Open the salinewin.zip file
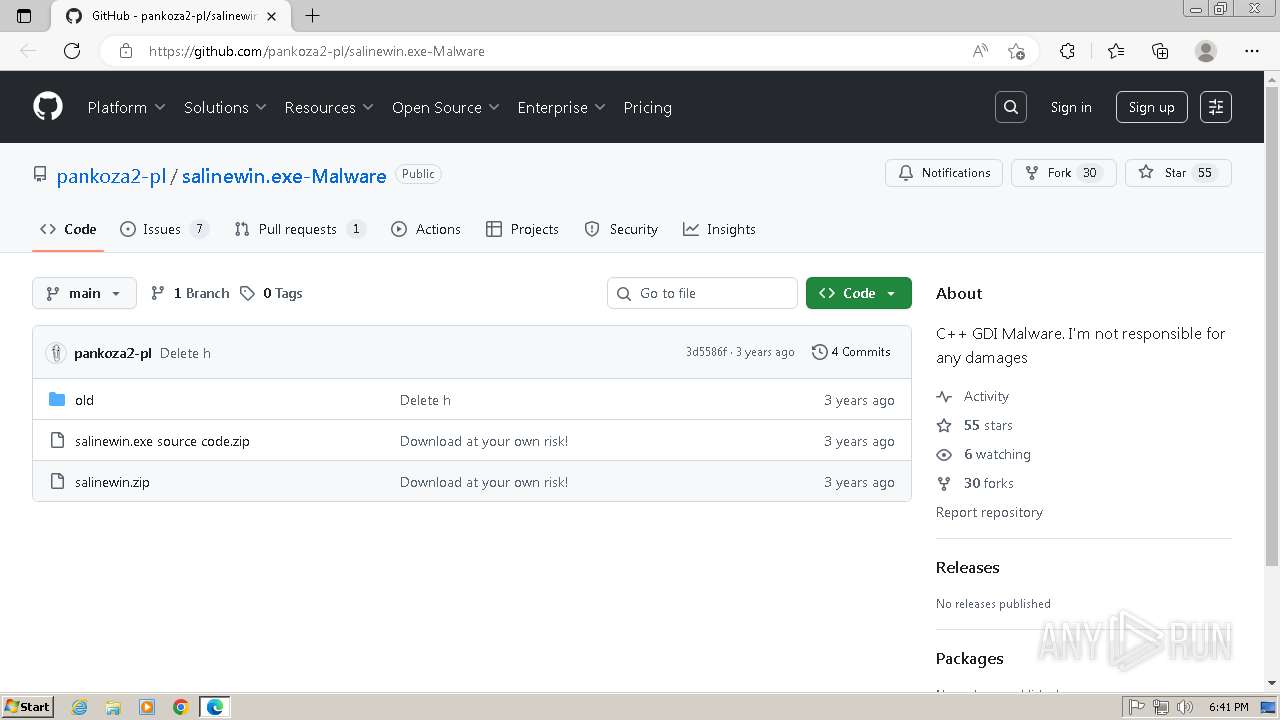Screen dimensions: 1280x720 [x=112, y=482]
